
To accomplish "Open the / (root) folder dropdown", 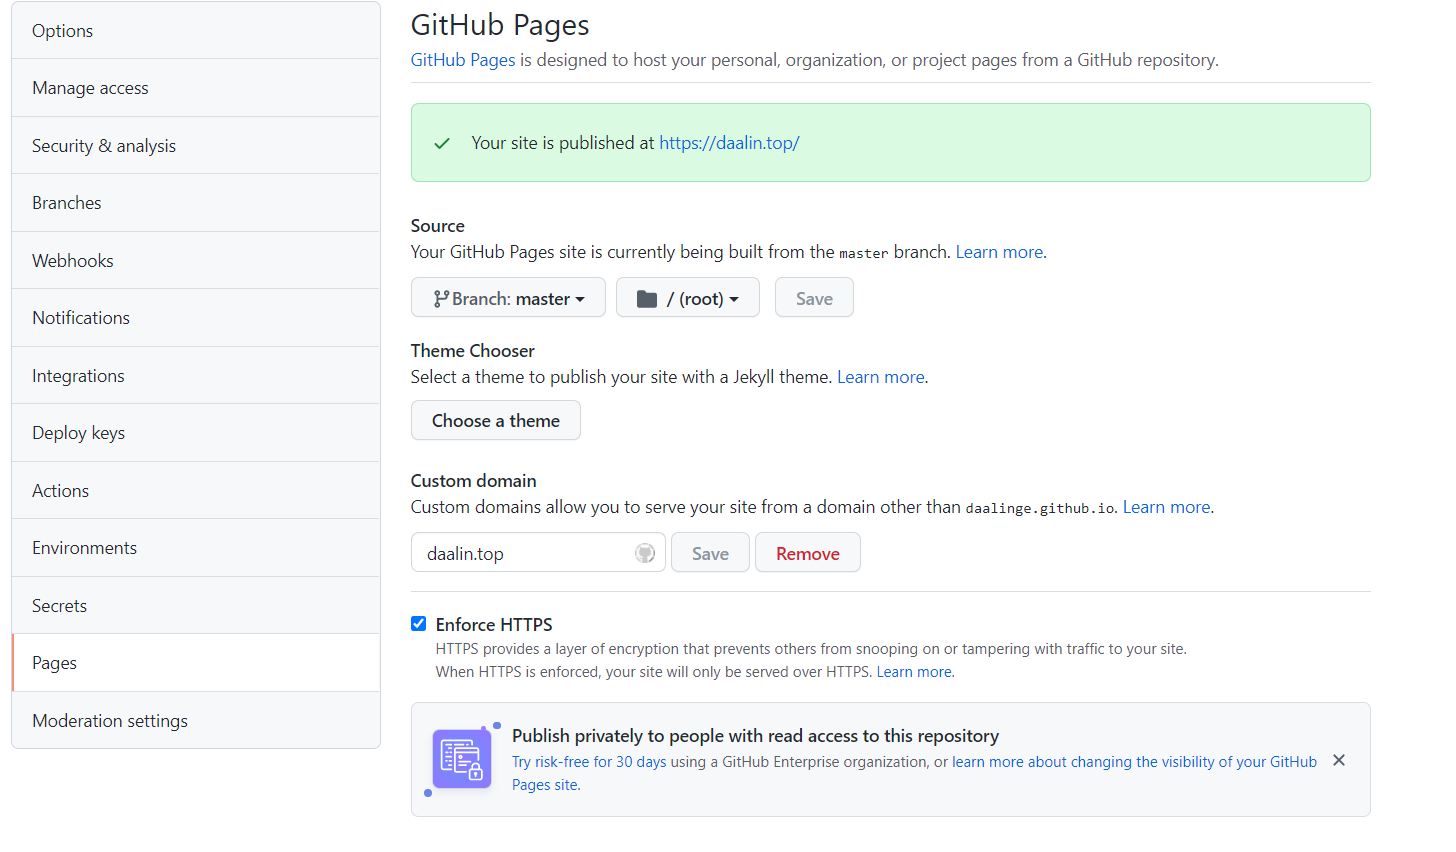I will [688, 298].
